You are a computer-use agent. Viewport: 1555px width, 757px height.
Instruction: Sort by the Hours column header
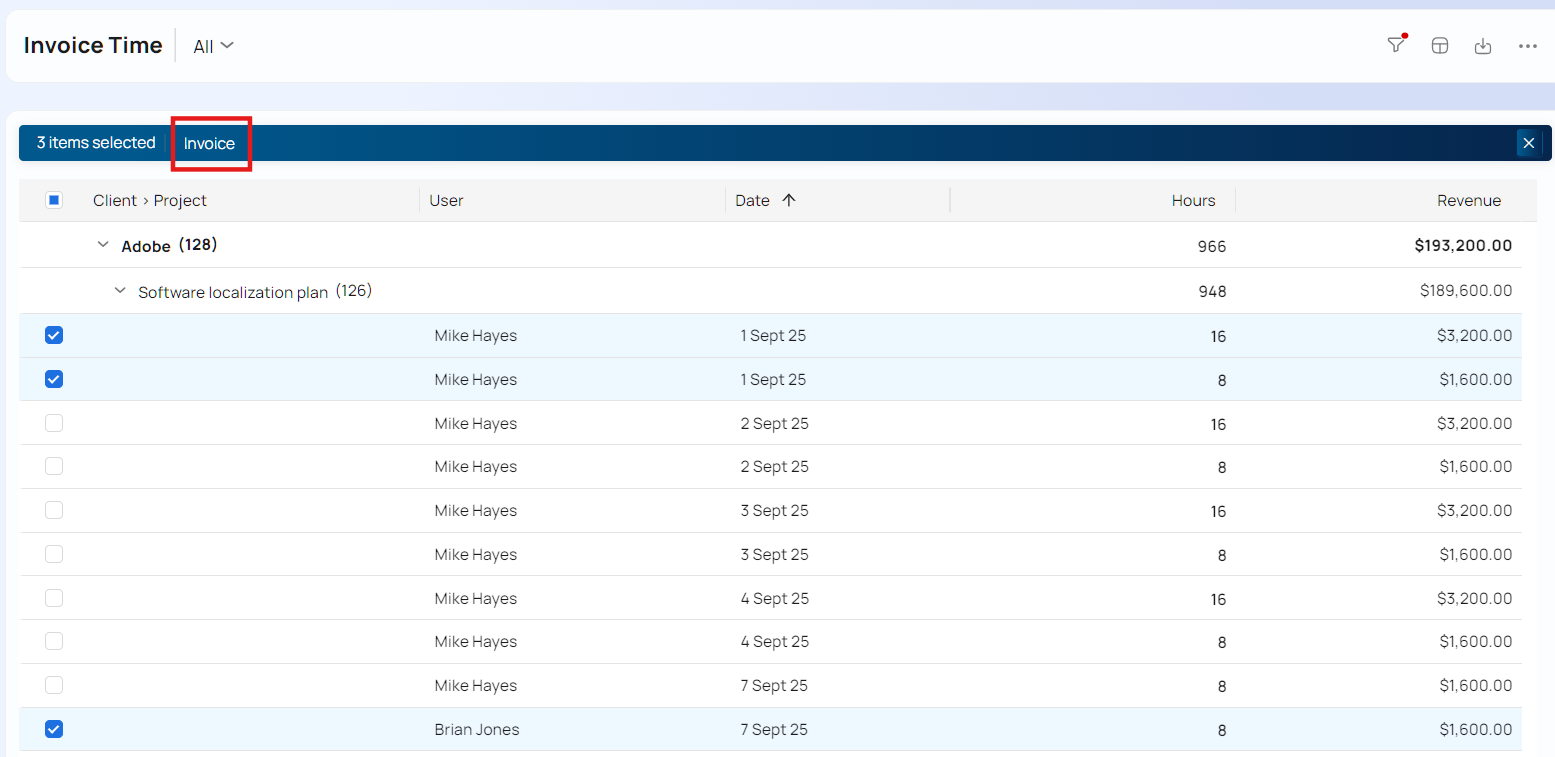tap(1193, 200)
